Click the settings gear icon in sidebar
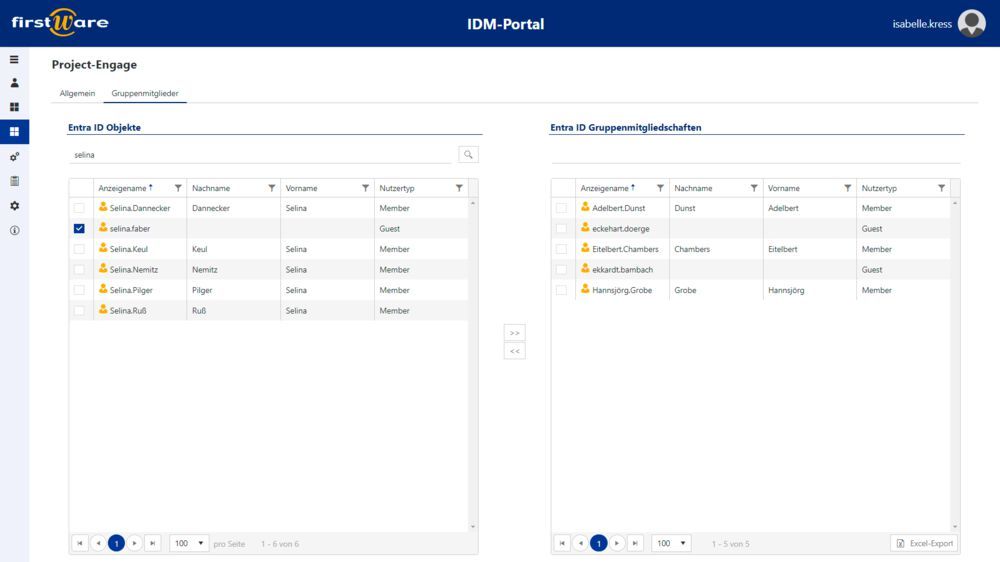Screen dimensions: 1000x562 14,205
